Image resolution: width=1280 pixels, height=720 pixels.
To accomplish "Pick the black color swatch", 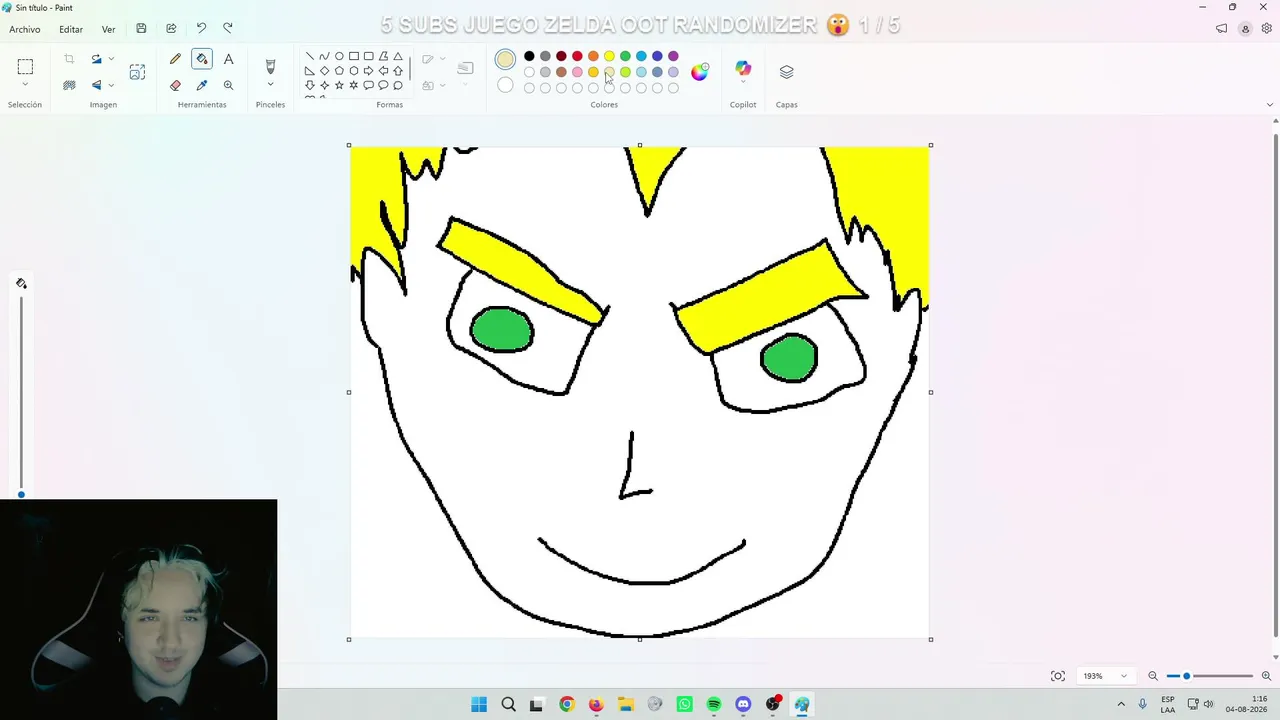I will click(529, 56).
